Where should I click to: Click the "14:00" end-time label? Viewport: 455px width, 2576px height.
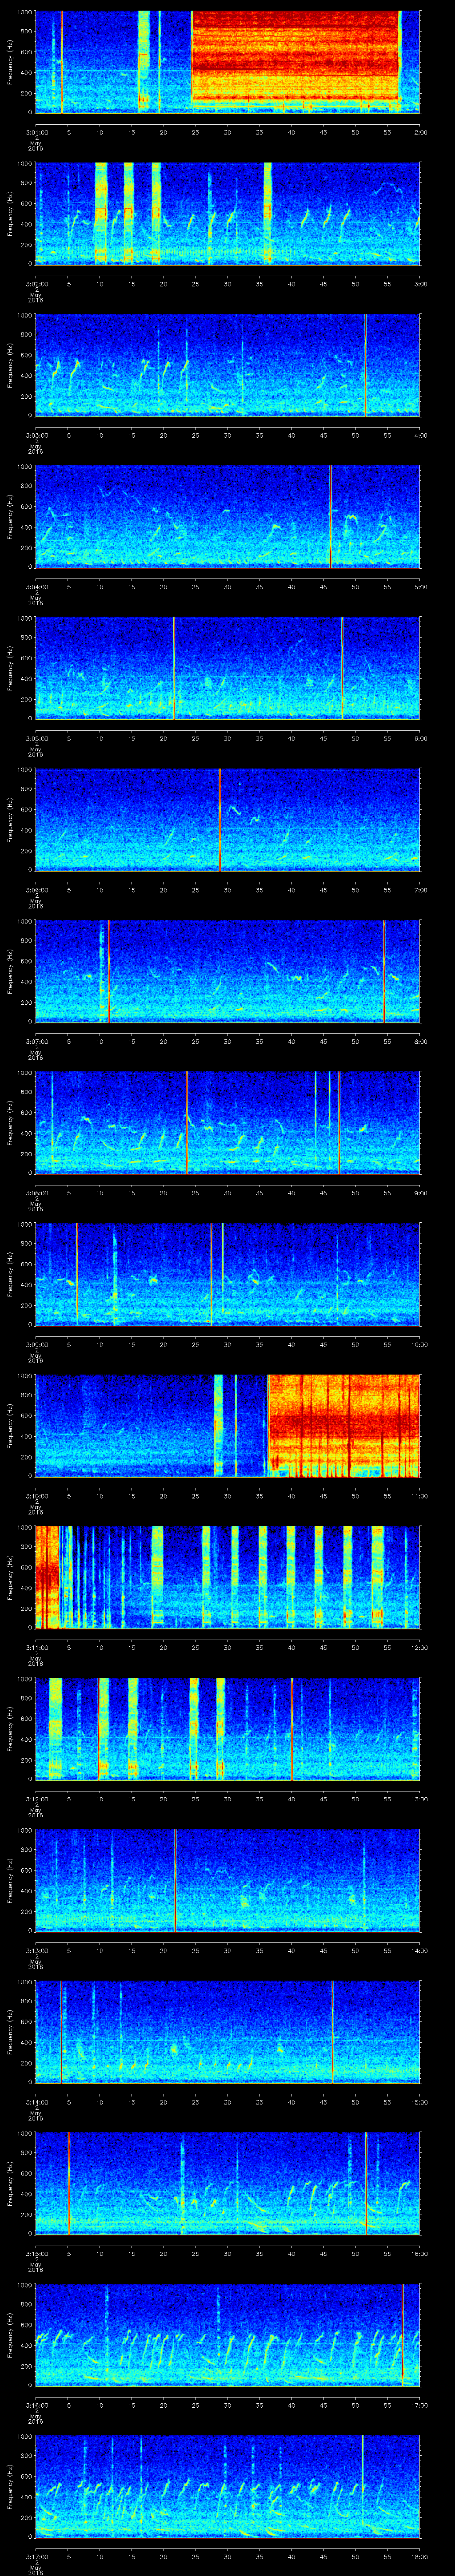(420, 1950)
